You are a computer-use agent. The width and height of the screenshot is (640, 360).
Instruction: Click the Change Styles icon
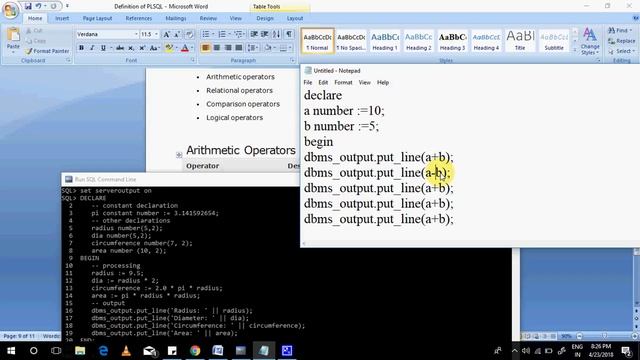[x=590, y=41]
